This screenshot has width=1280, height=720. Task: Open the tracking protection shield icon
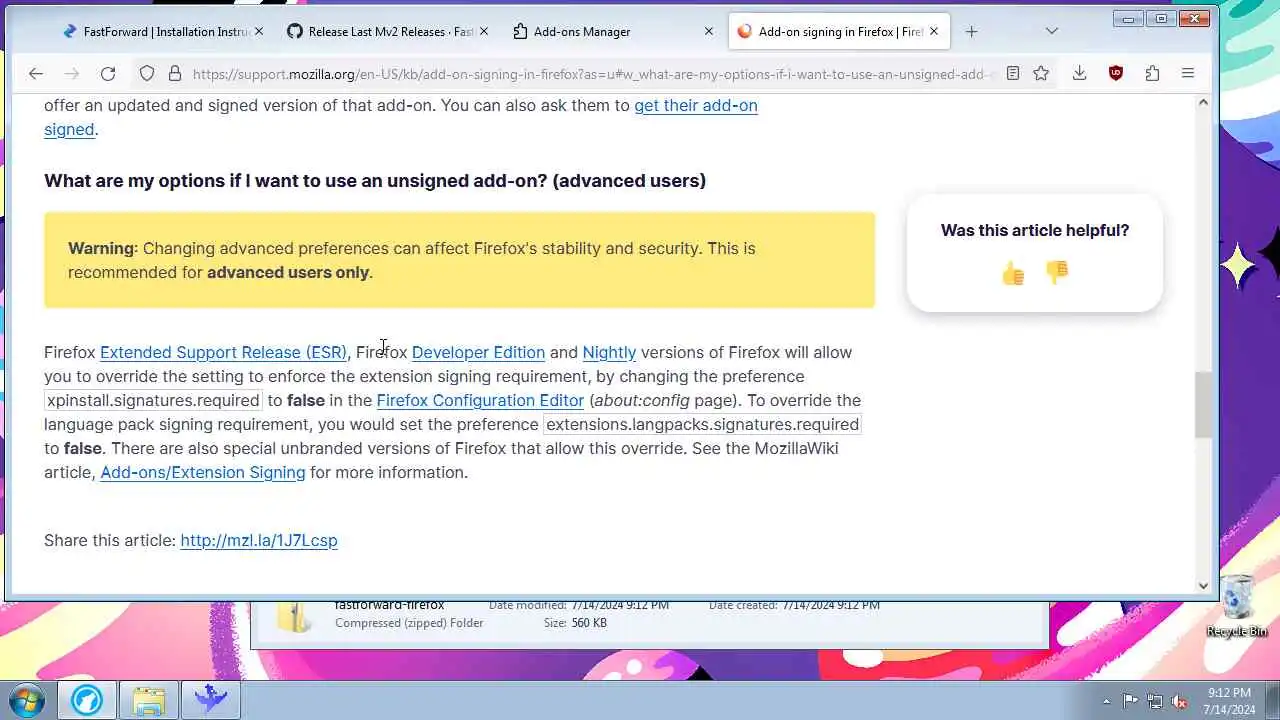(147, 73)
